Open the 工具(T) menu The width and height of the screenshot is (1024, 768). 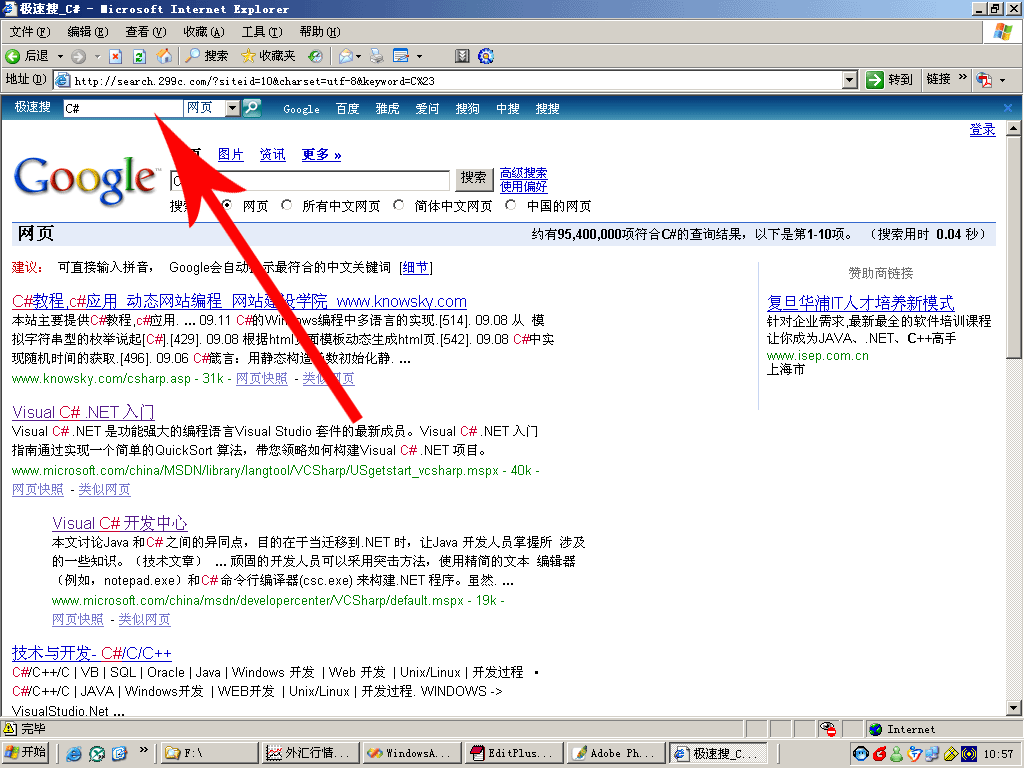[x=262, y=32]
